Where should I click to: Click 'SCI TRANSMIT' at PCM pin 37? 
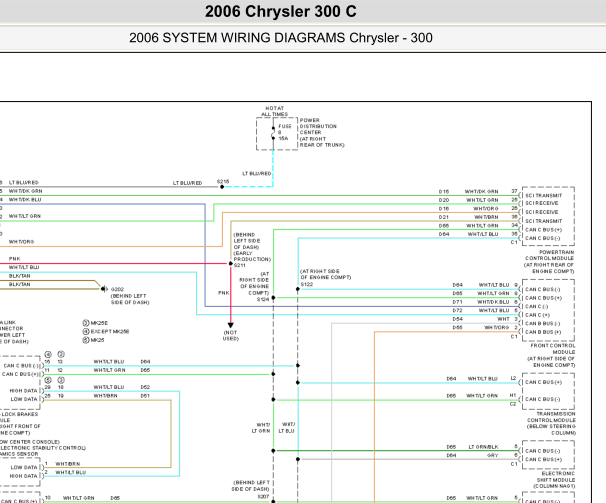543,196
